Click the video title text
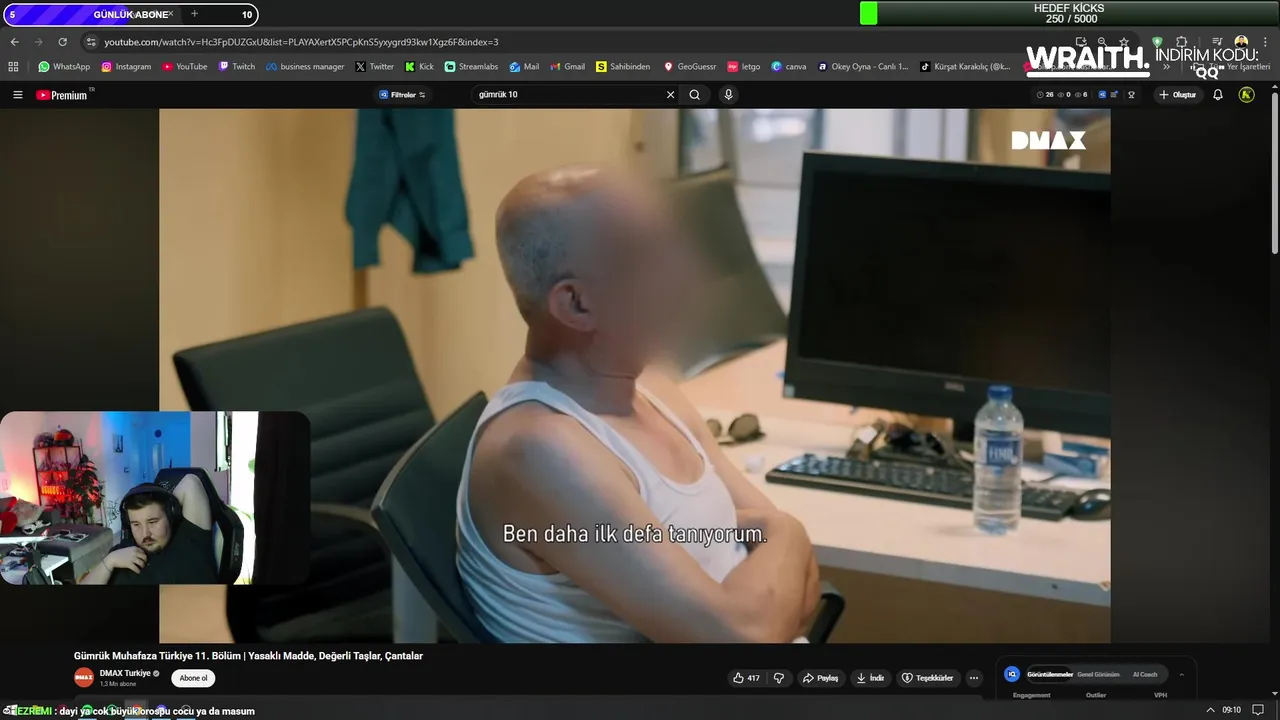Screen dimensions: 1280x720 [248, 656]
